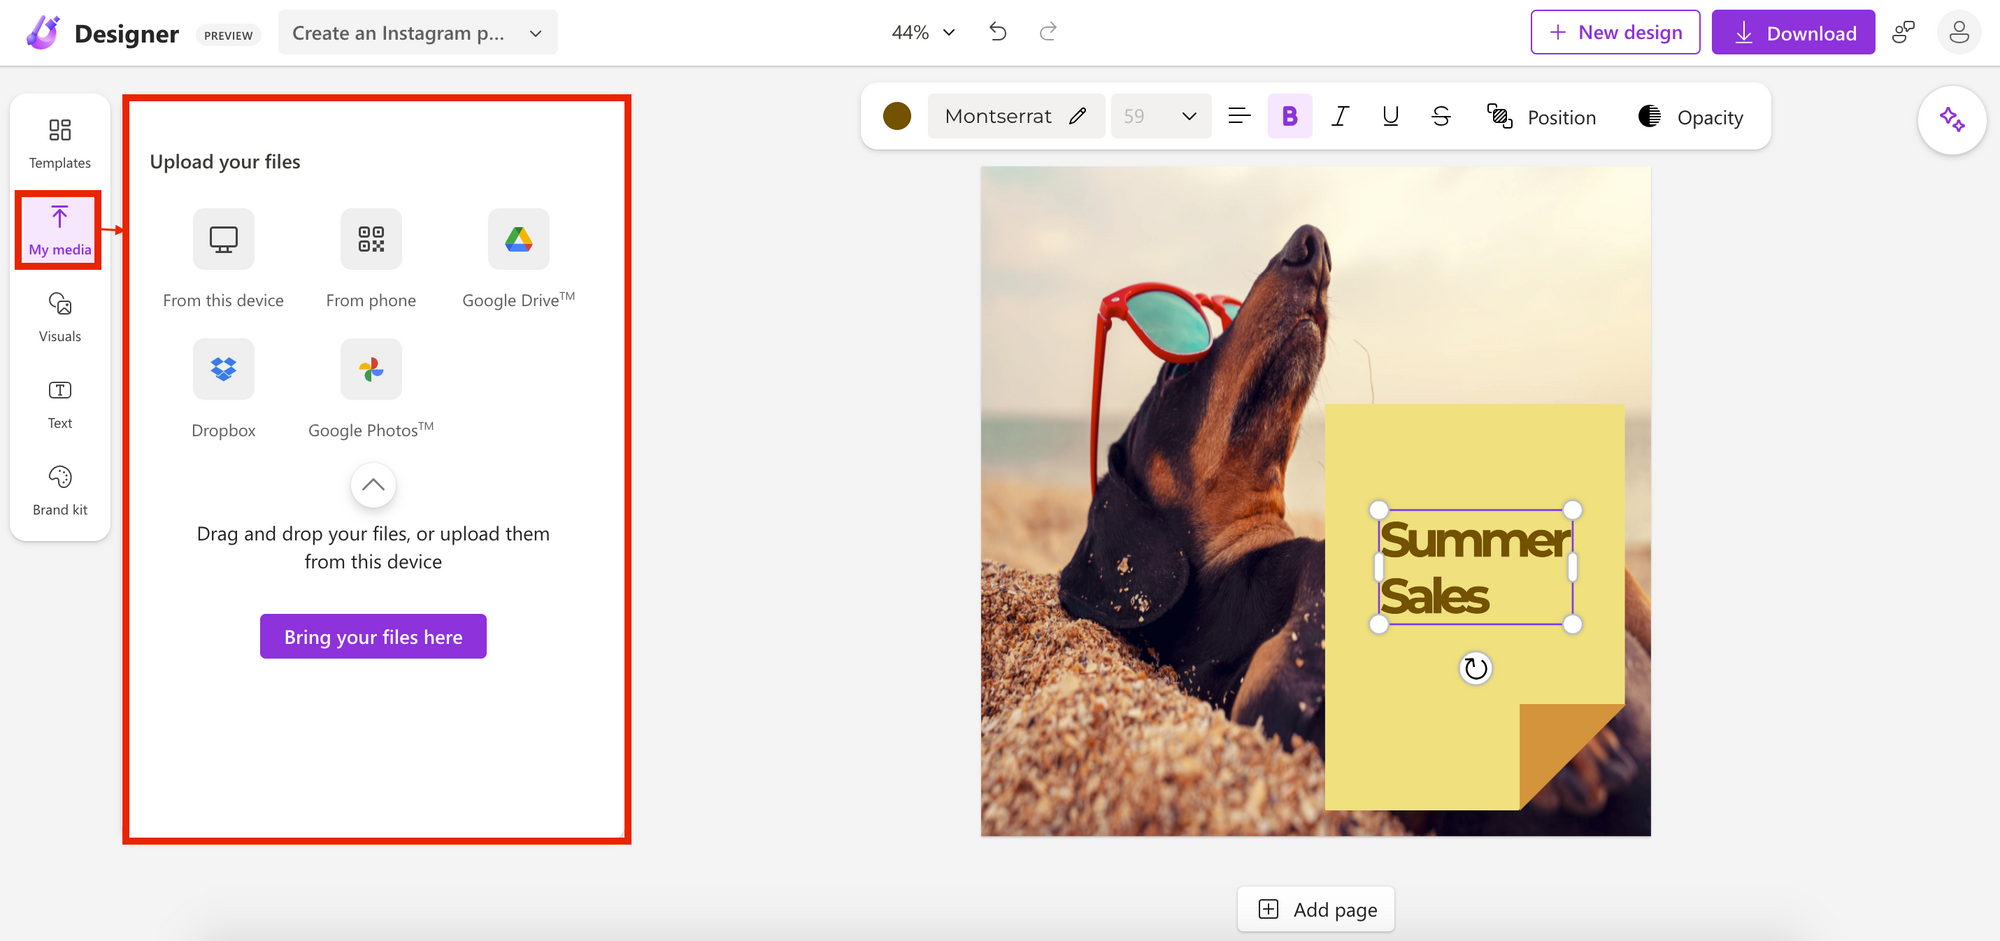Click the Bring your files here button
Image resolution: width=2000 pixels, height=941 pixels.
pos(372,636)
